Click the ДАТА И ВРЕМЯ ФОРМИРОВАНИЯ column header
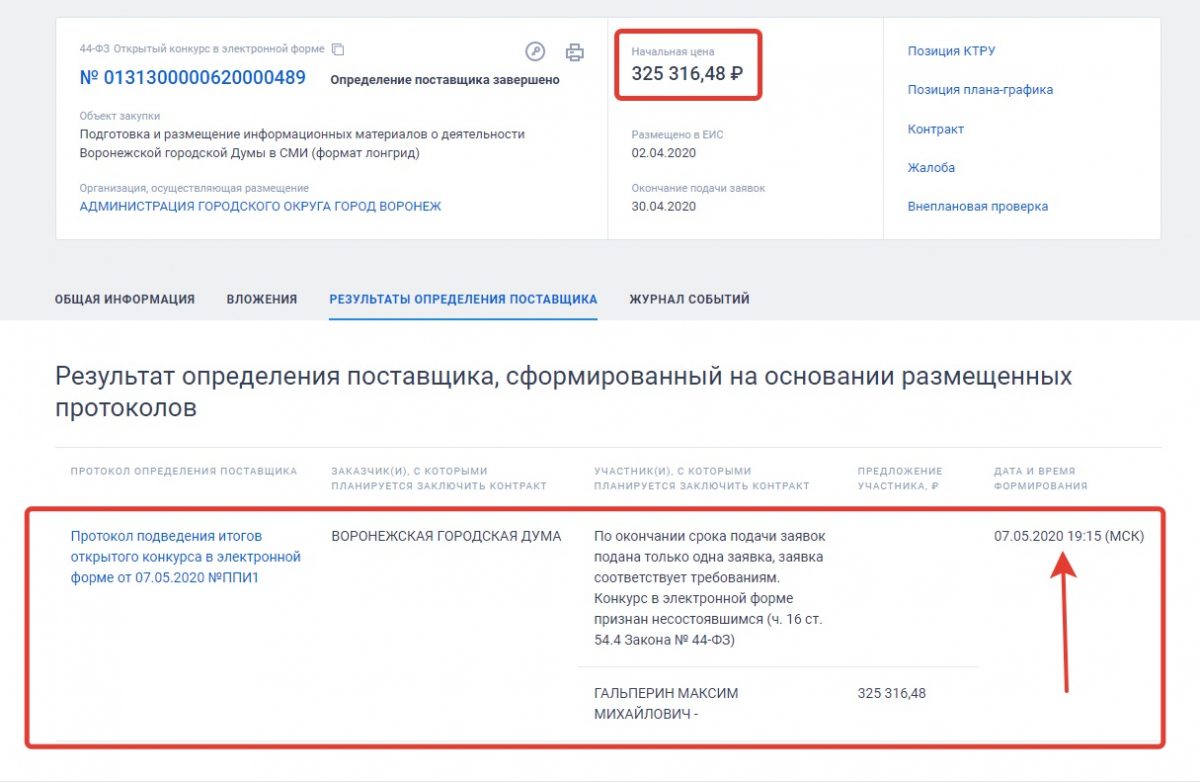The image size is (1200, 783). point(1040,478)
